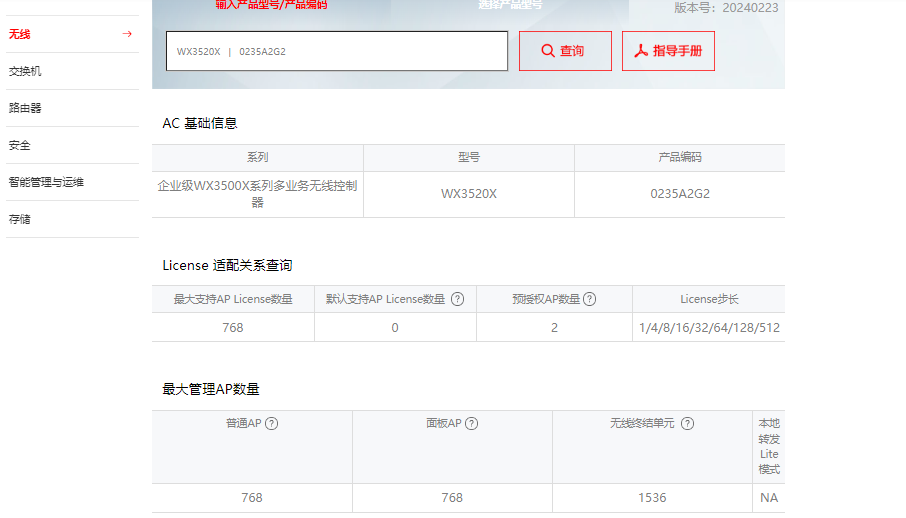Click the 系列 column header
Viewport: 906px width, 518px height.
pos(258,157)
